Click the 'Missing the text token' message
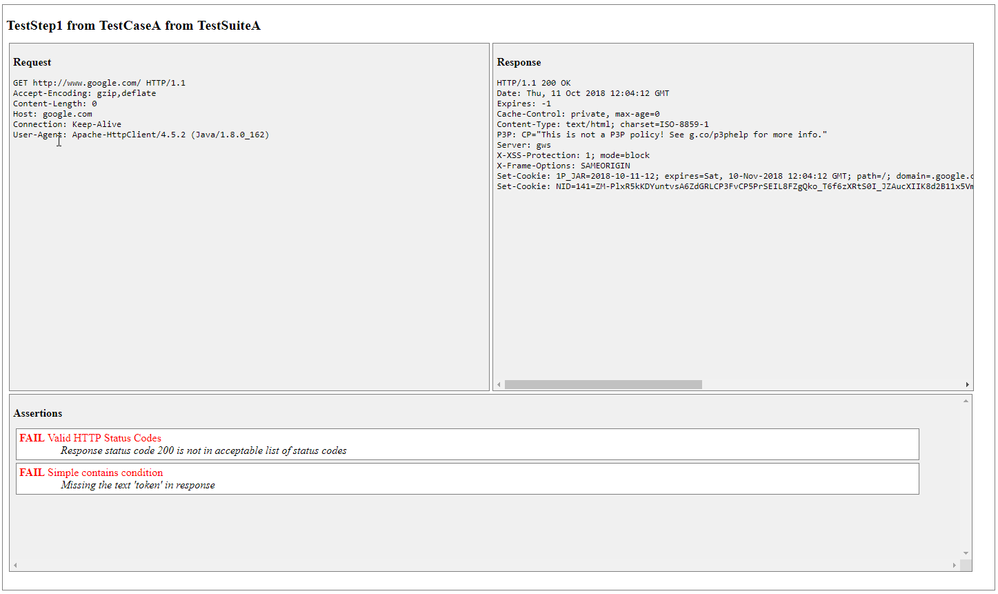 click(x=137, y=485)
